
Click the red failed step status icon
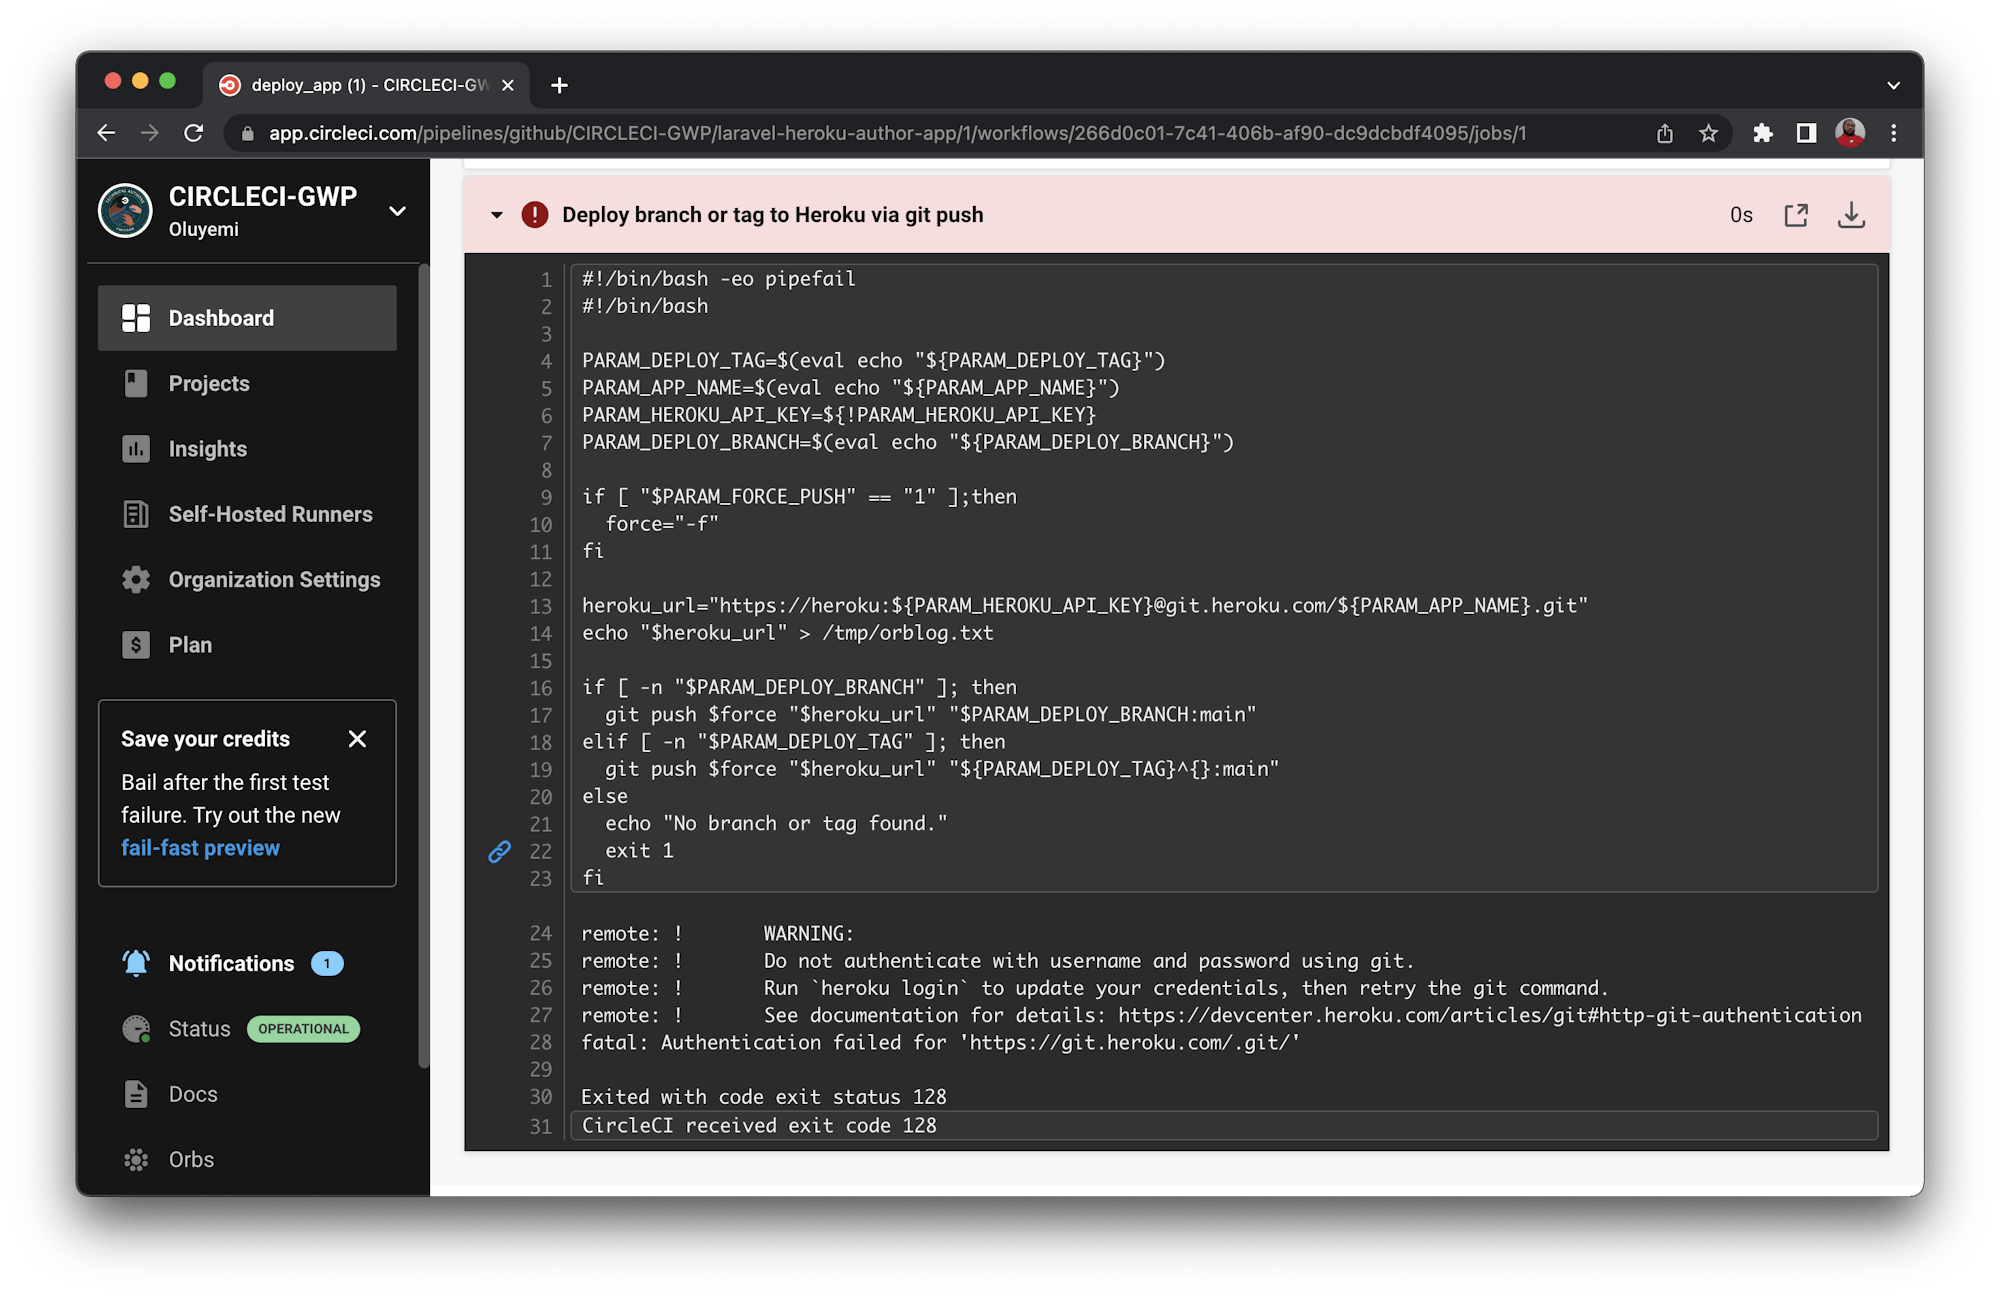(535, 215)
